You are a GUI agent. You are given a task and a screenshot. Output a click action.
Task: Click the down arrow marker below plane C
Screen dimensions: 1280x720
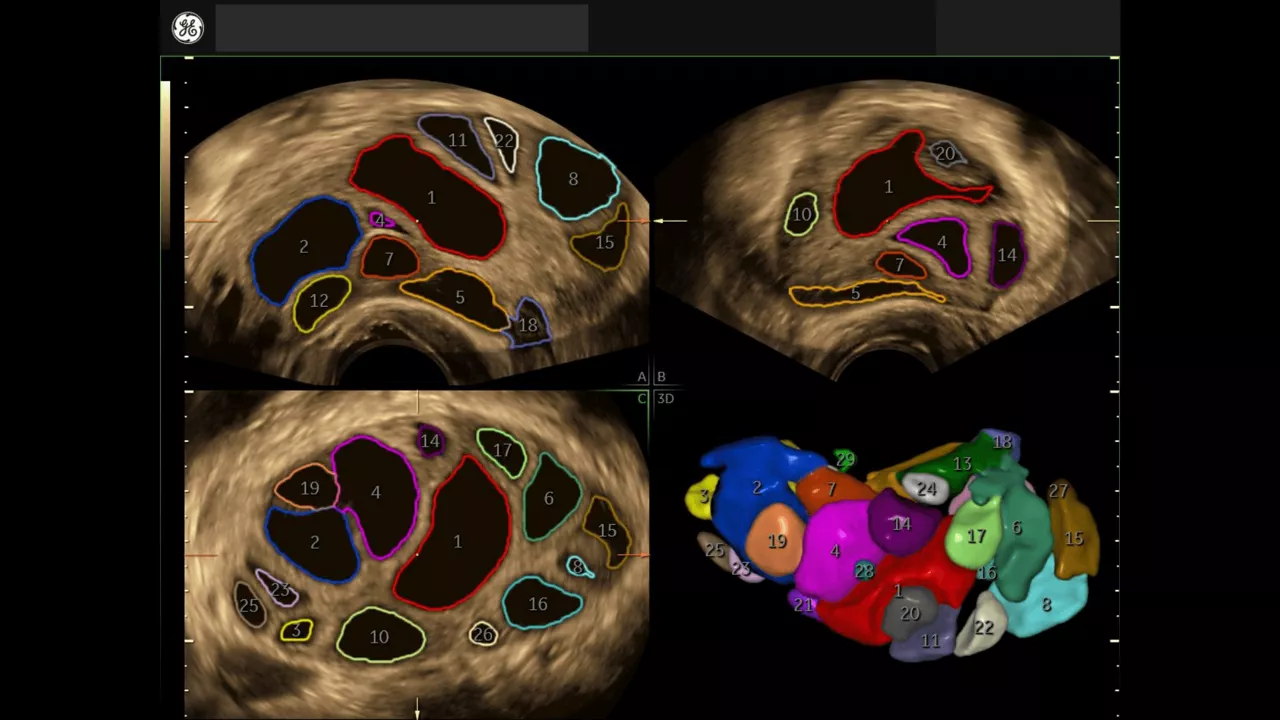[x=417, y=709]
